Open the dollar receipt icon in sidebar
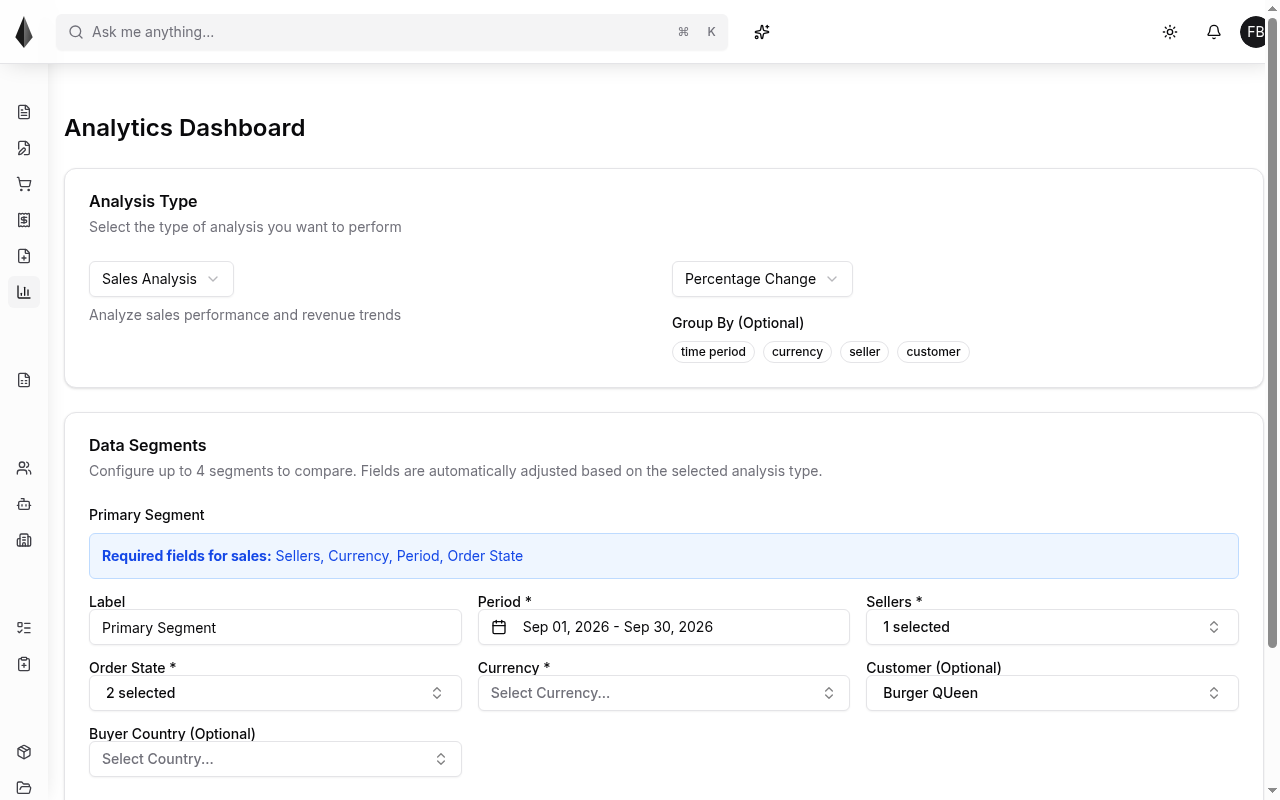The width and height of the screenshot is (1280, 800). pyautogui.click(x=24, y=220)
